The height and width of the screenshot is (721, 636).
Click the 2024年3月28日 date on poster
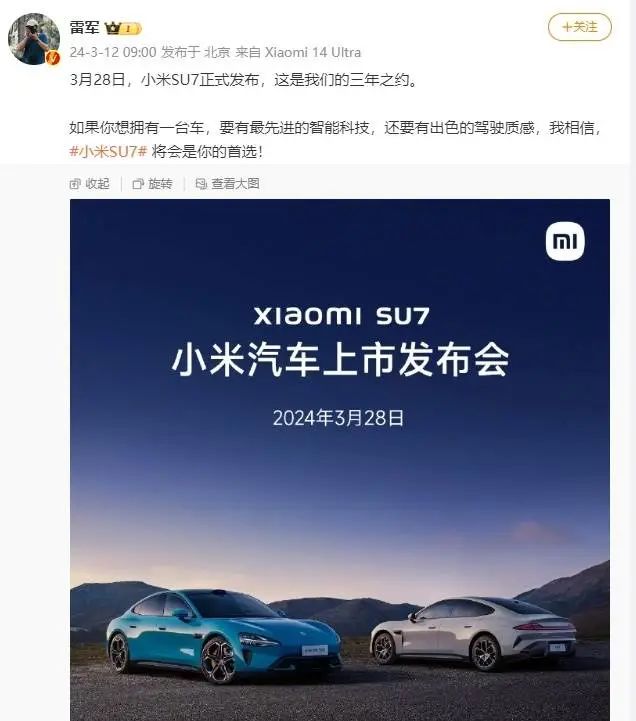click(x=338, y=418)
